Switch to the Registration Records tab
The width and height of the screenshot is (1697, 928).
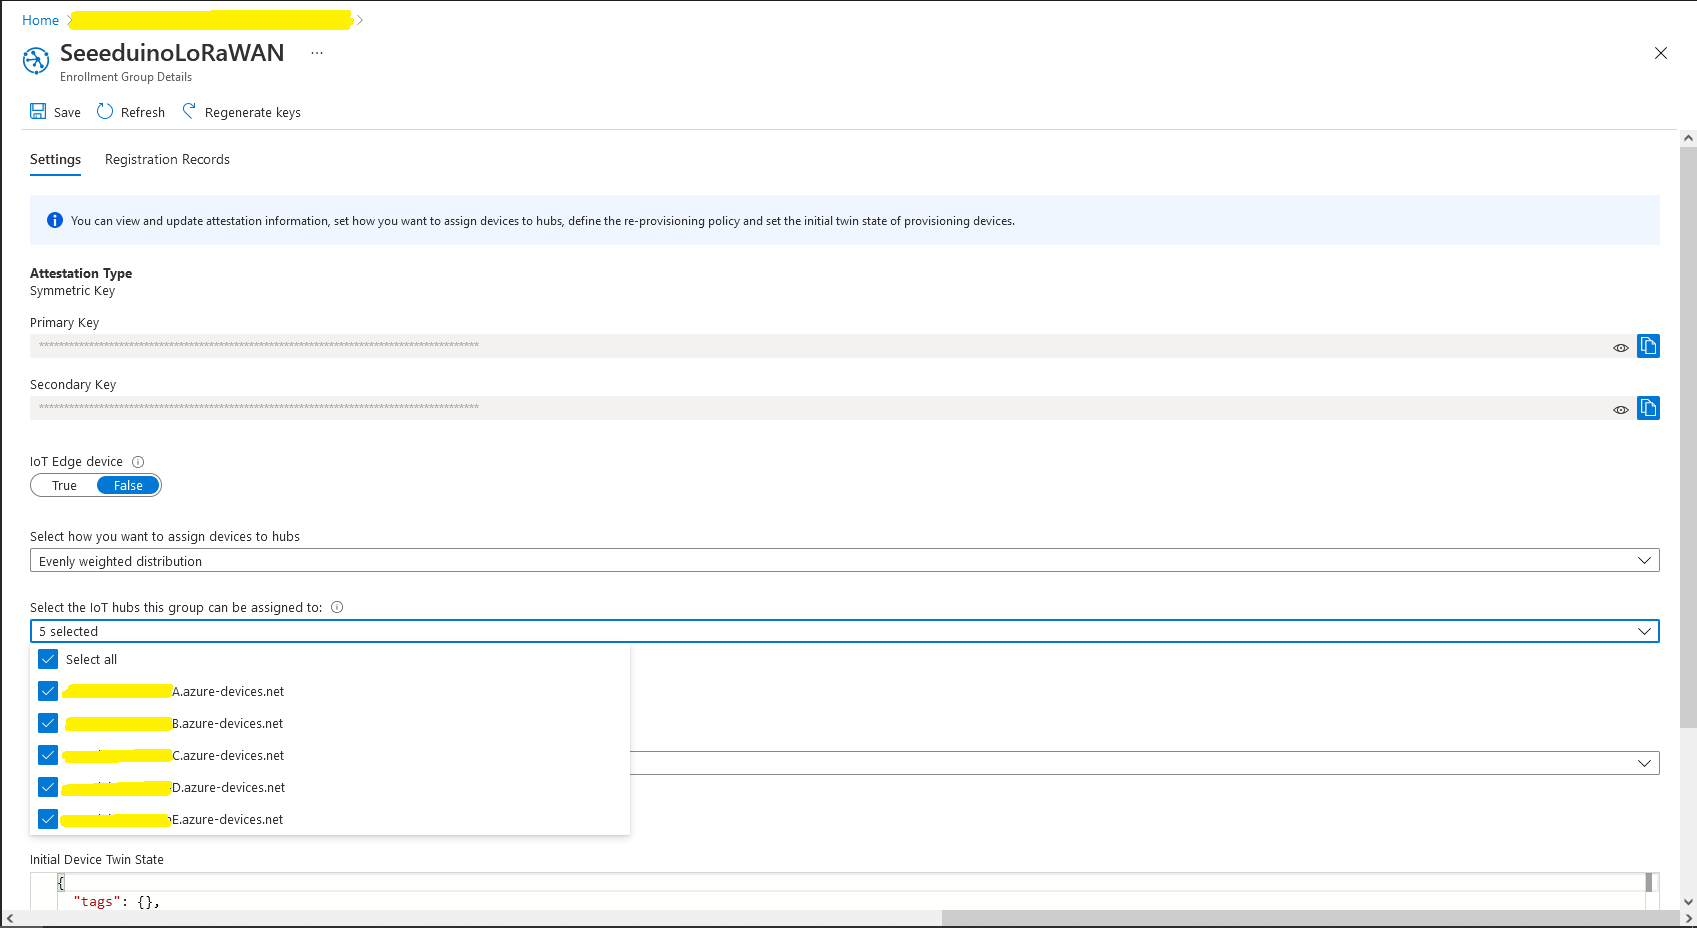click(167, 160)
